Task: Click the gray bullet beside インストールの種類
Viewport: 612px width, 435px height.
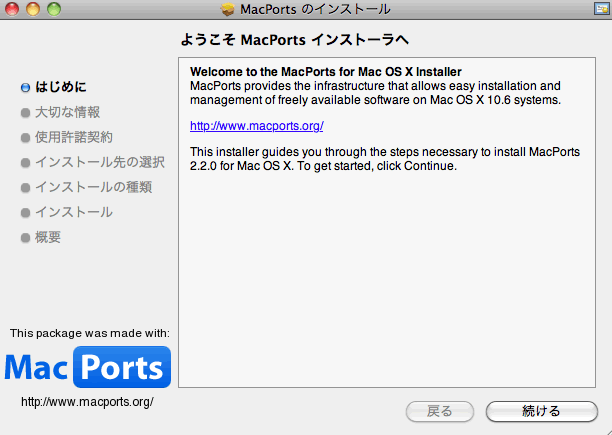Action: pyautogui.click(x=25, y=188)
